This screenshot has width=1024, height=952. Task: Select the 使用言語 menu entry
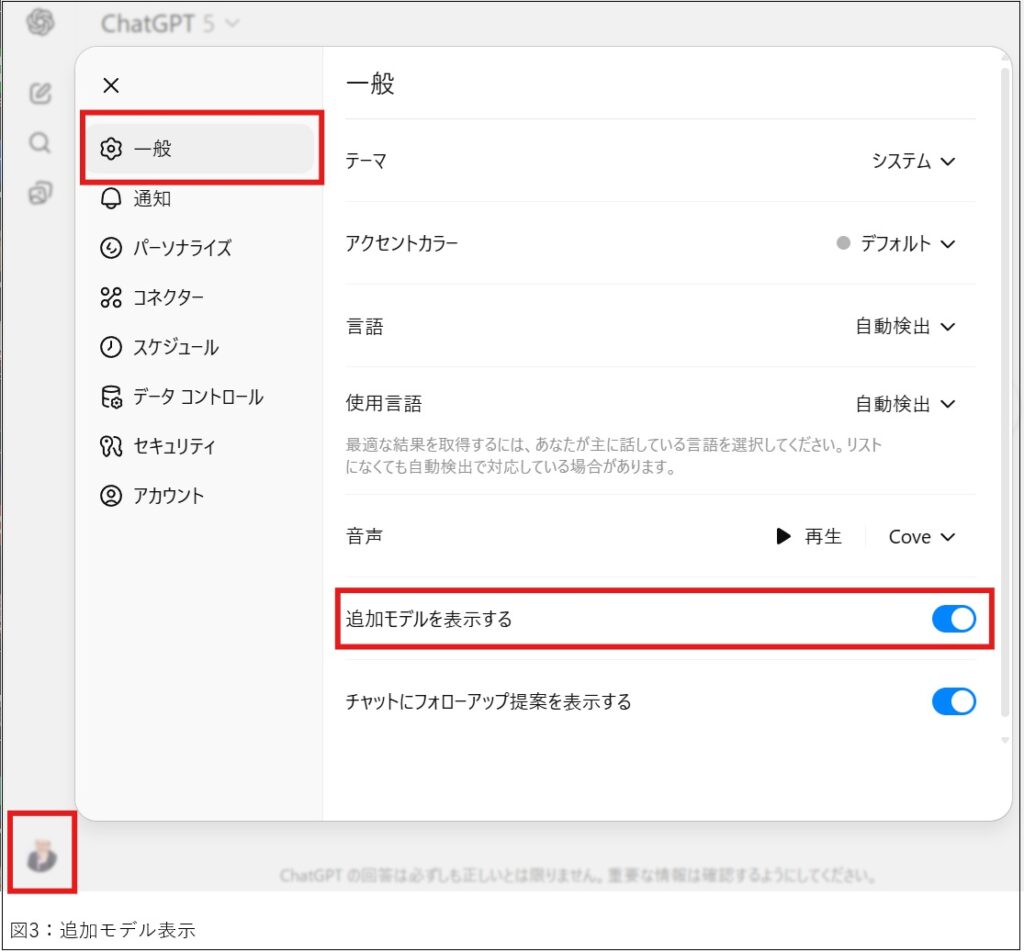tap(904, 404)
